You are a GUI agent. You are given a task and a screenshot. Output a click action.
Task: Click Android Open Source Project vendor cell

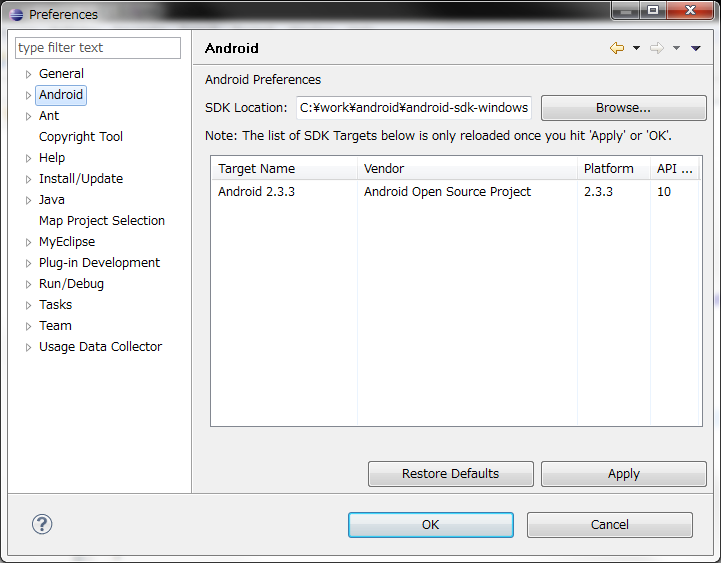[447, 191]
